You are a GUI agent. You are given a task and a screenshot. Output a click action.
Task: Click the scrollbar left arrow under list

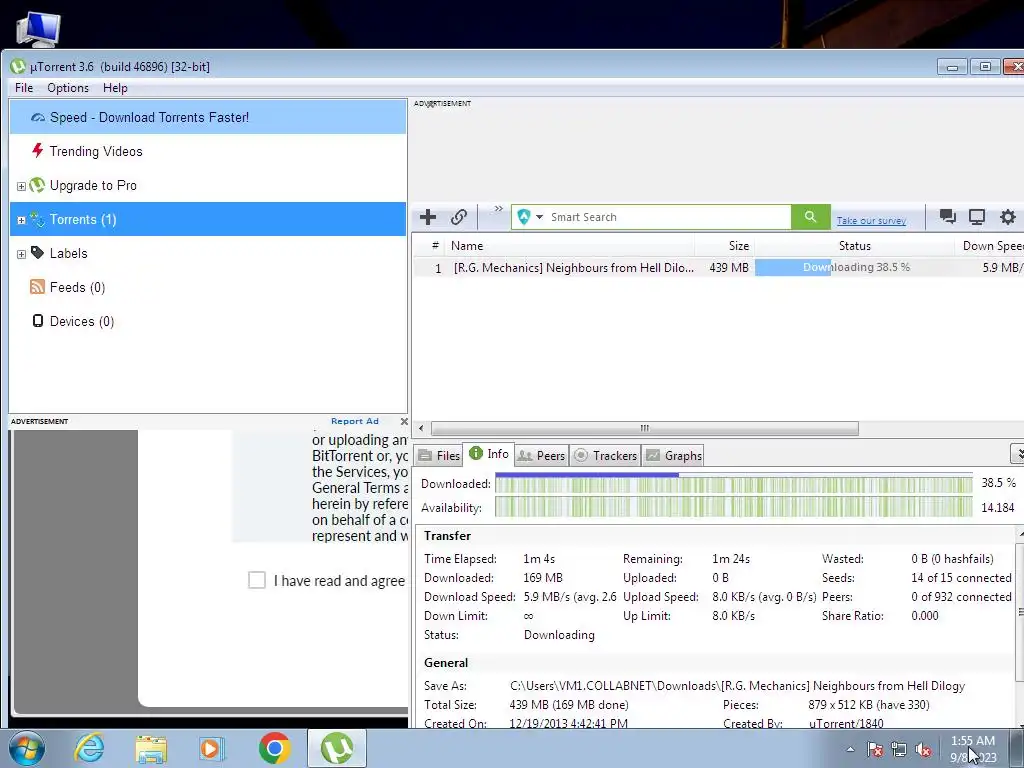pyautogui.click(x=421, y=428)
